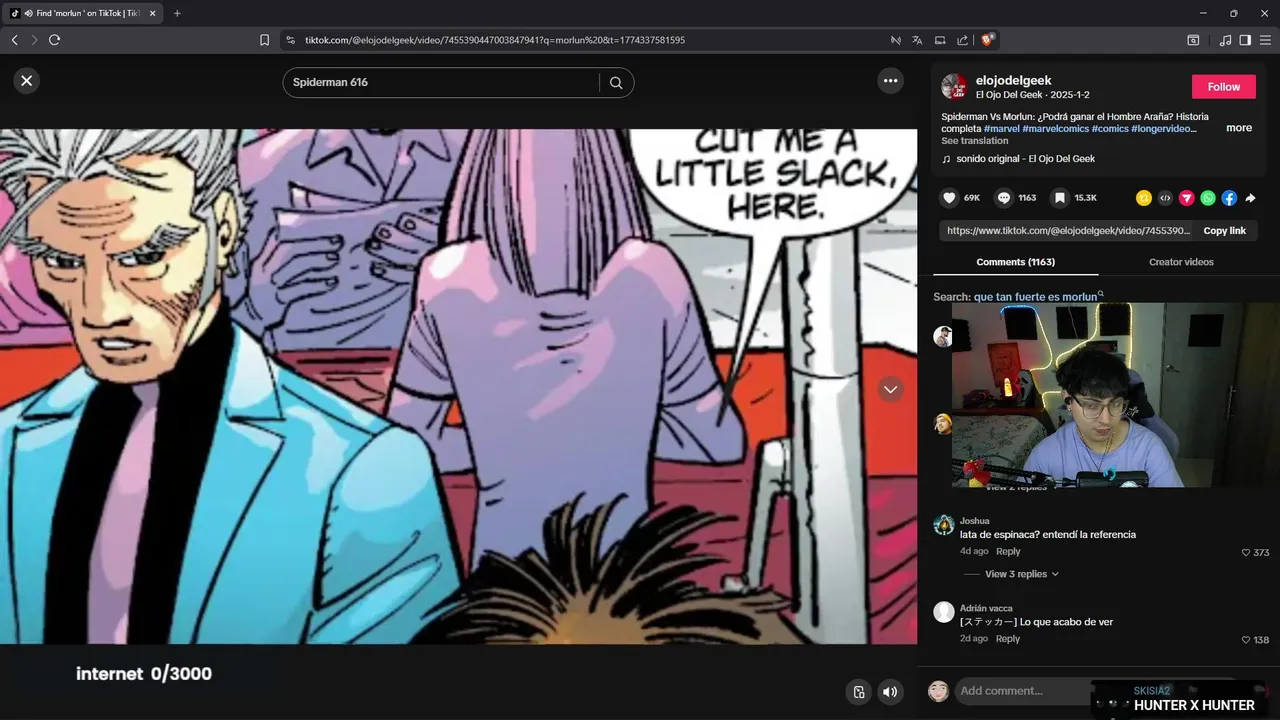The image size is (1280, 720).
Task: Click Joshua's avatar
Action: pos(943,525)
